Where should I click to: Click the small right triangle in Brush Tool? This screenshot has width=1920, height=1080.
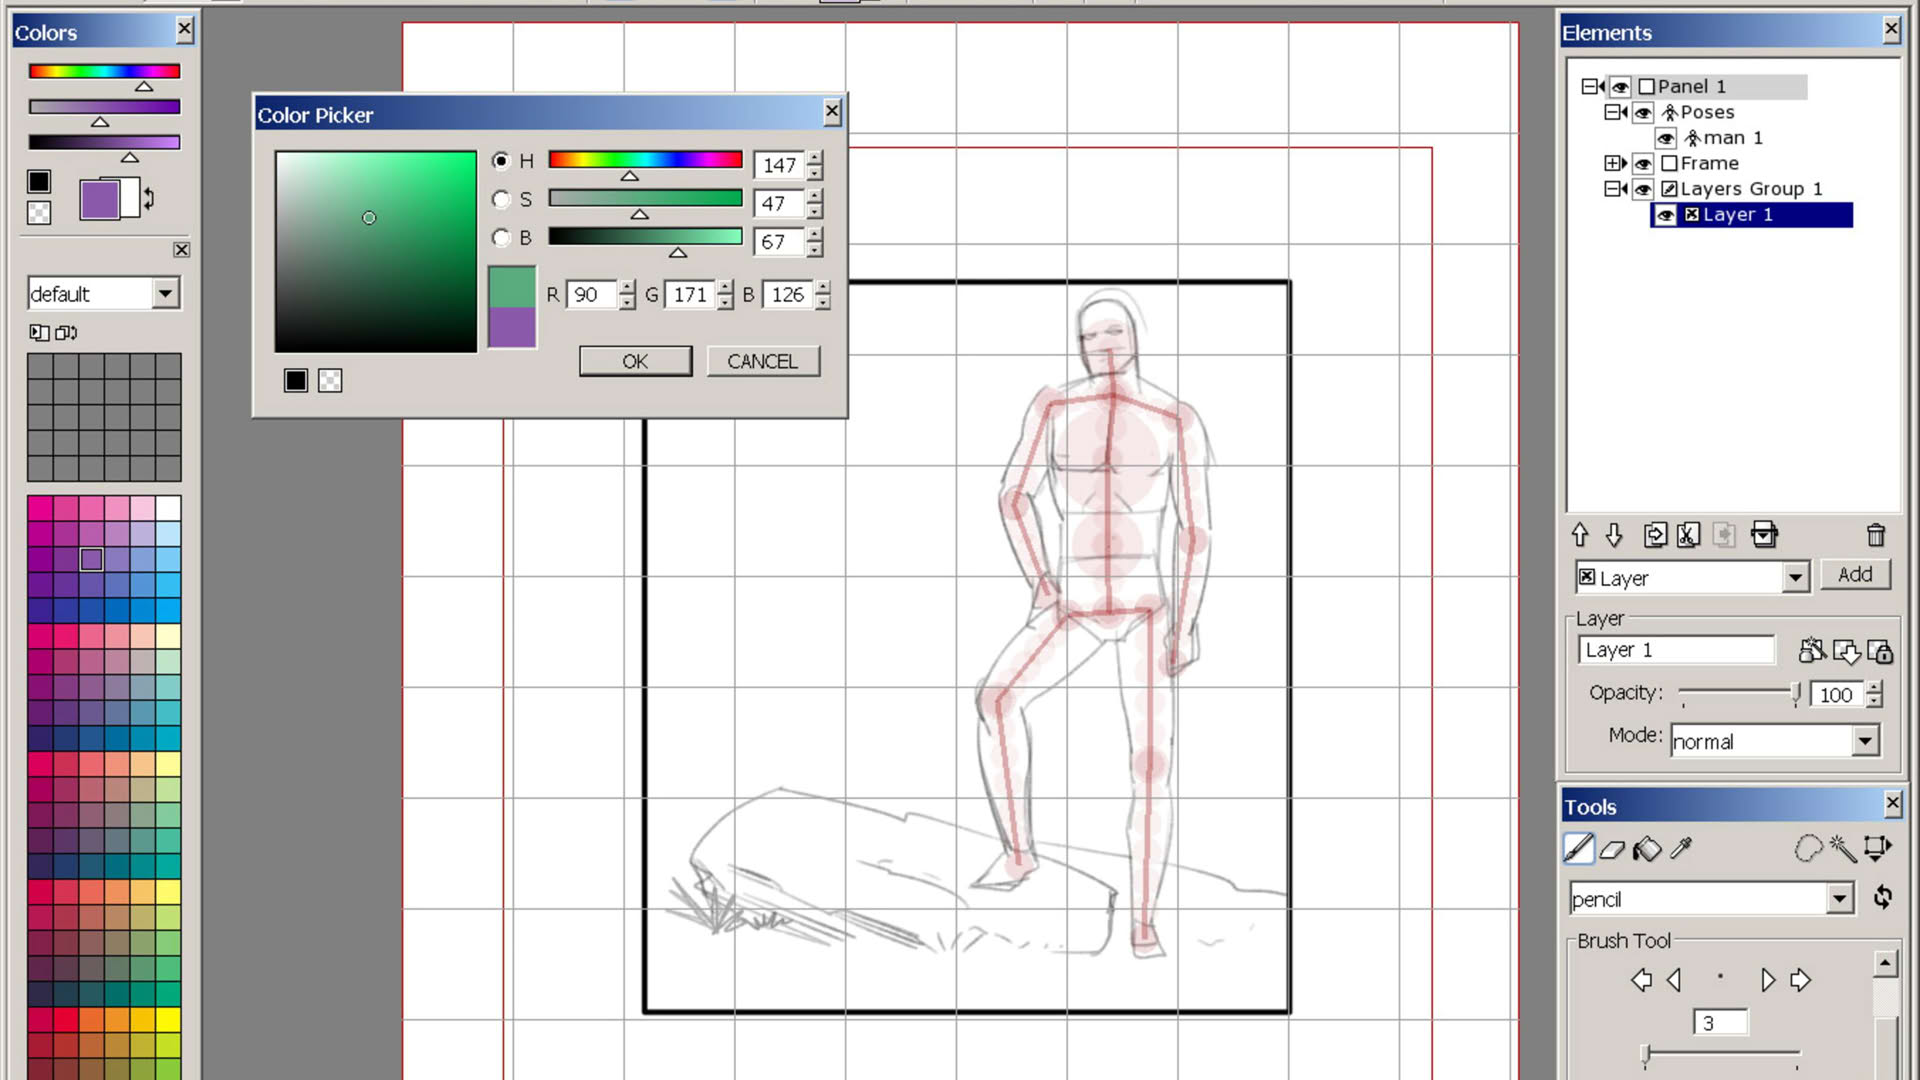pos(1767,980)
